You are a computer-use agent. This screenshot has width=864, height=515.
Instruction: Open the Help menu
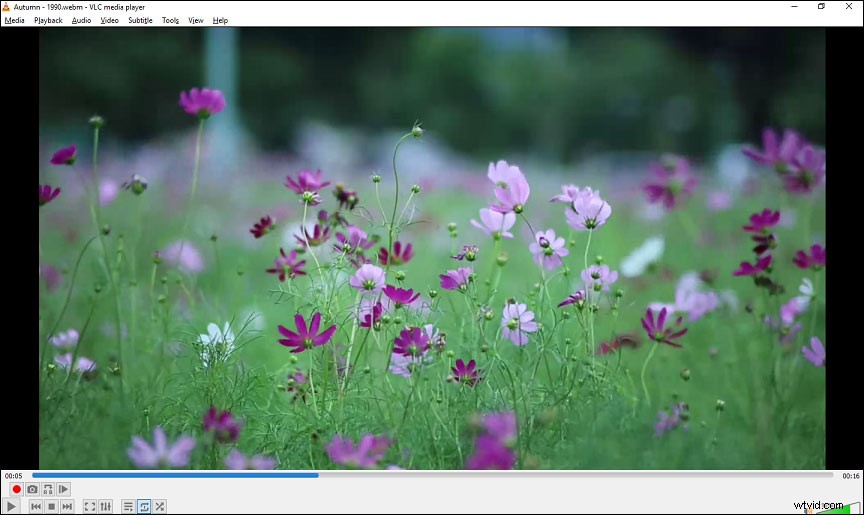[x=220, y=20]
